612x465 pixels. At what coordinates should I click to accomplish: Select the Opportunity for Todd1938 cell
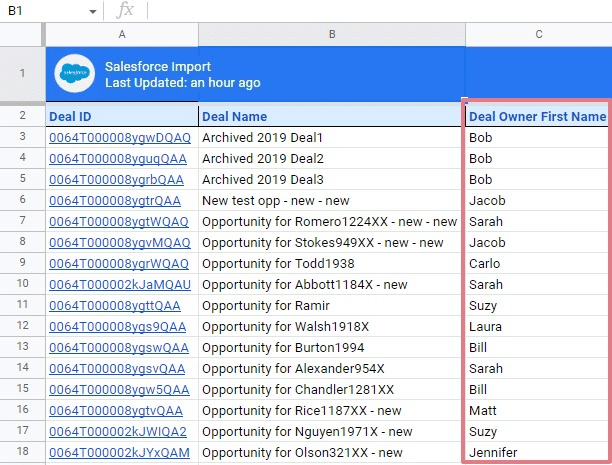coord(278,263)
